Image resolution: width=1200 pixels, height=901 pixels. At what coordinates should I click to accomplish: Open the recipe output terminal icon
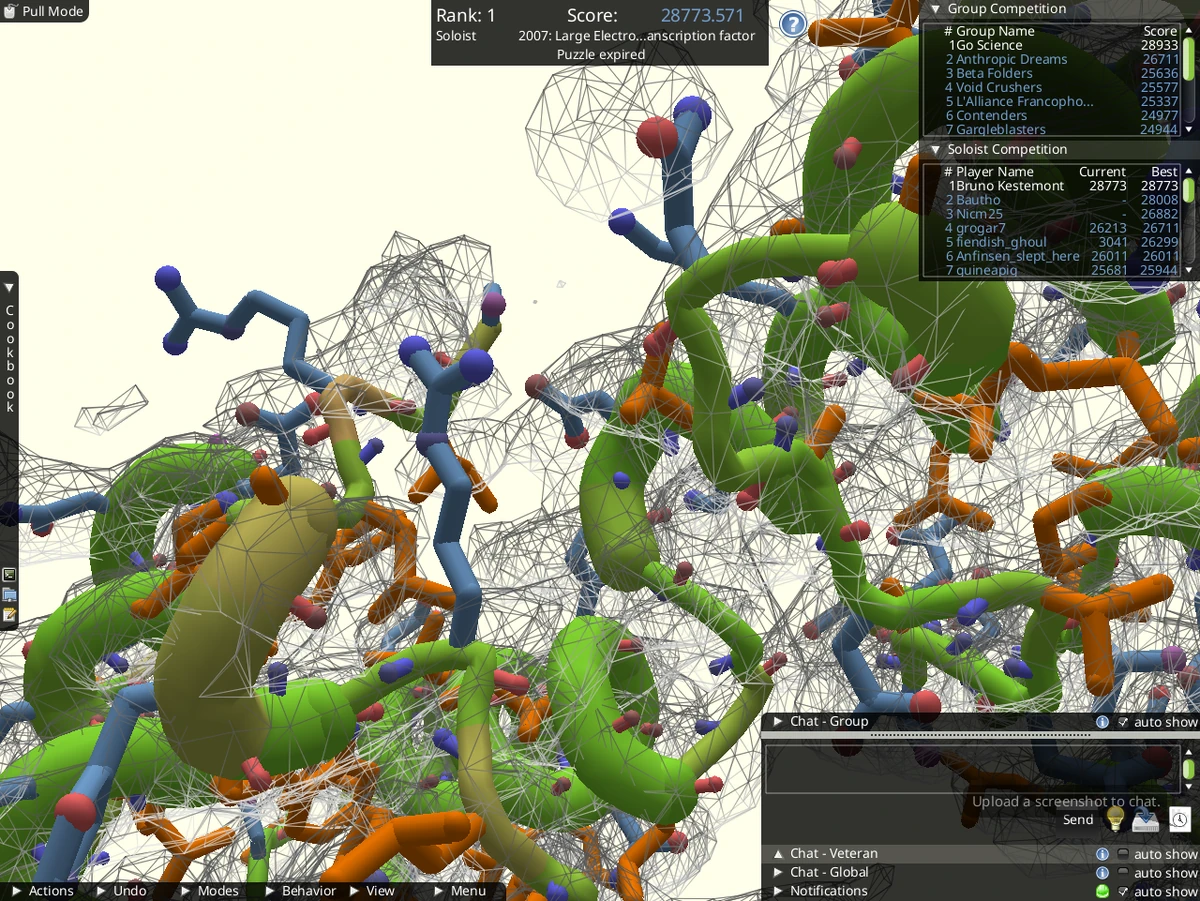click(9, 575)
